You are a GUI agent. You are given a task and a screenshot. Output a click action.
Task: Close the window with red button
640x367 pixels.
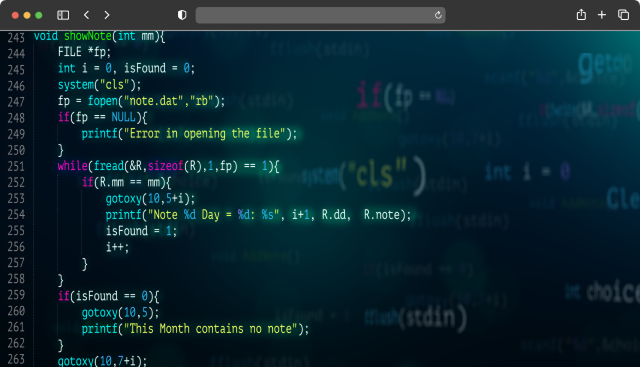pyautogui.click(x=15, y=15)
